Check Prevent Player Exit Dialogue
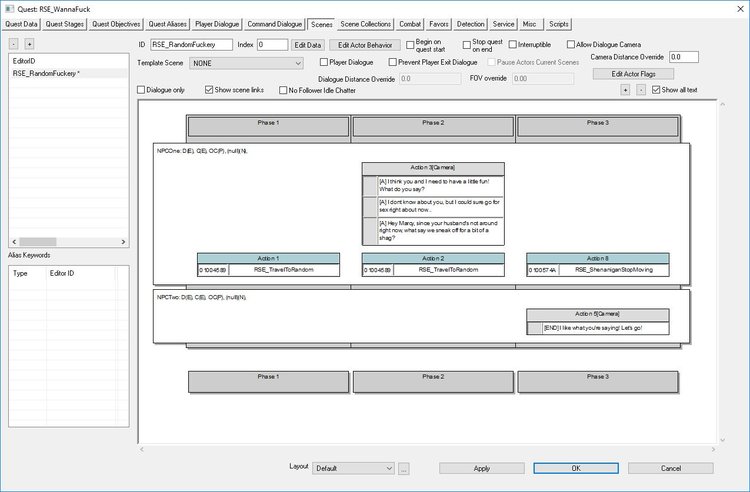The width and height of the screenshot is (750, 492). pos(393,62)
